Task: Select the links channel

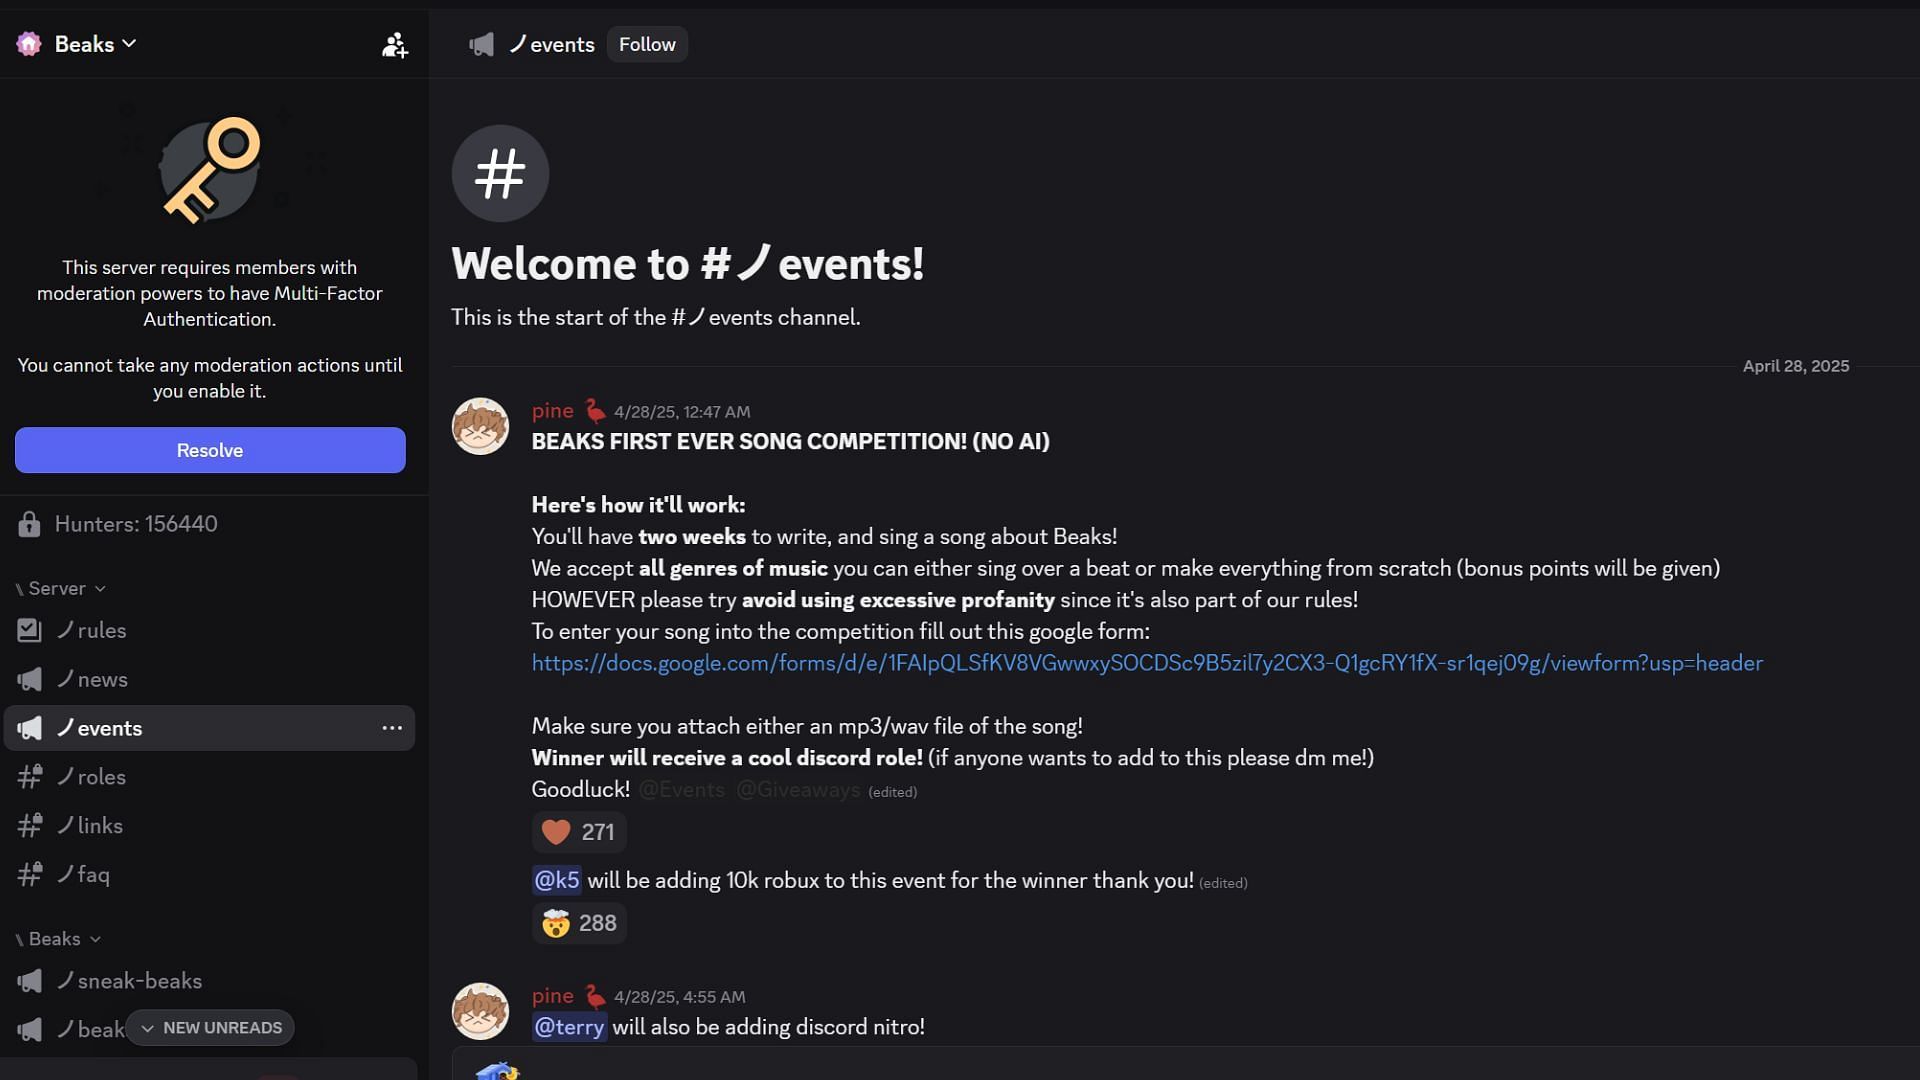Action: click(209, 826)
